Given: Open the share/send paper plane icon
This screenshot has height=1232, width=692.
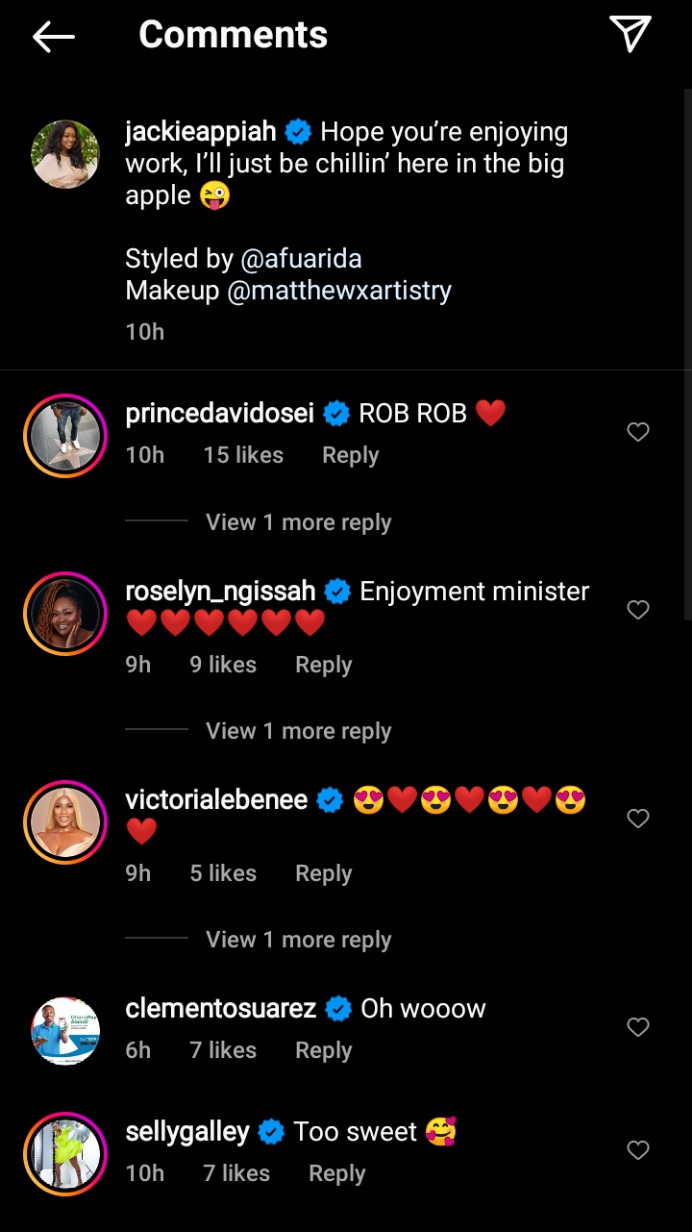Looking at the screenshot, I should pos(630,34).
